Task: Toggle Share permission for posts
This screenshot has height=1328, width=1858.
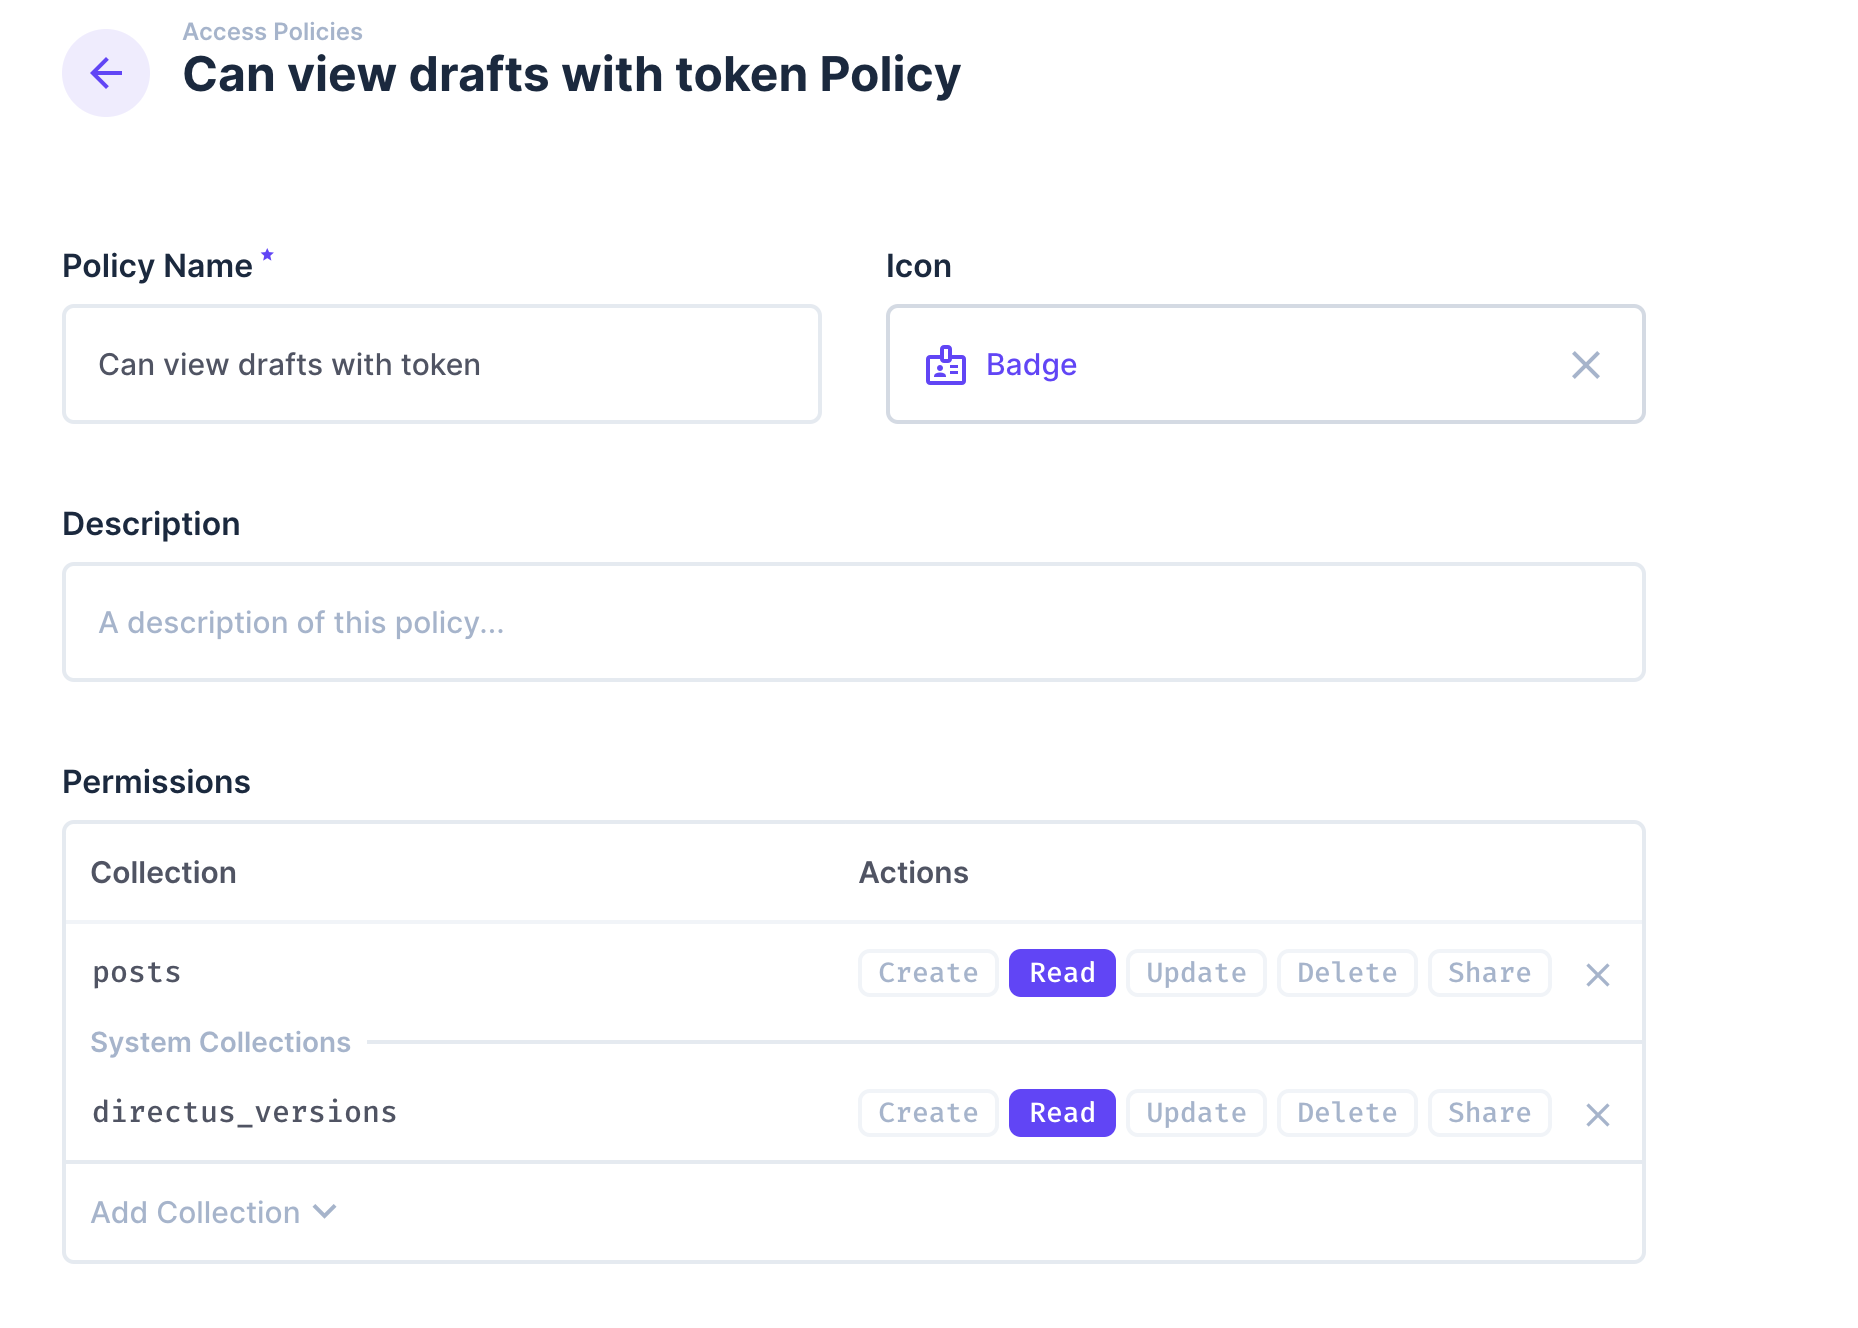Action: tap(1489, 972)
